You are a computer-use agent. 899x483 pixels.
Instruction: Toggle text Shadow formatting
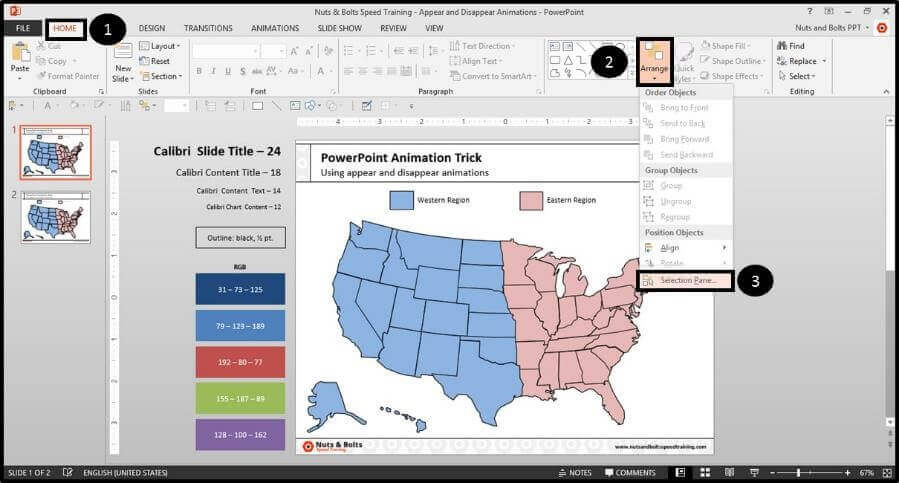243,71
